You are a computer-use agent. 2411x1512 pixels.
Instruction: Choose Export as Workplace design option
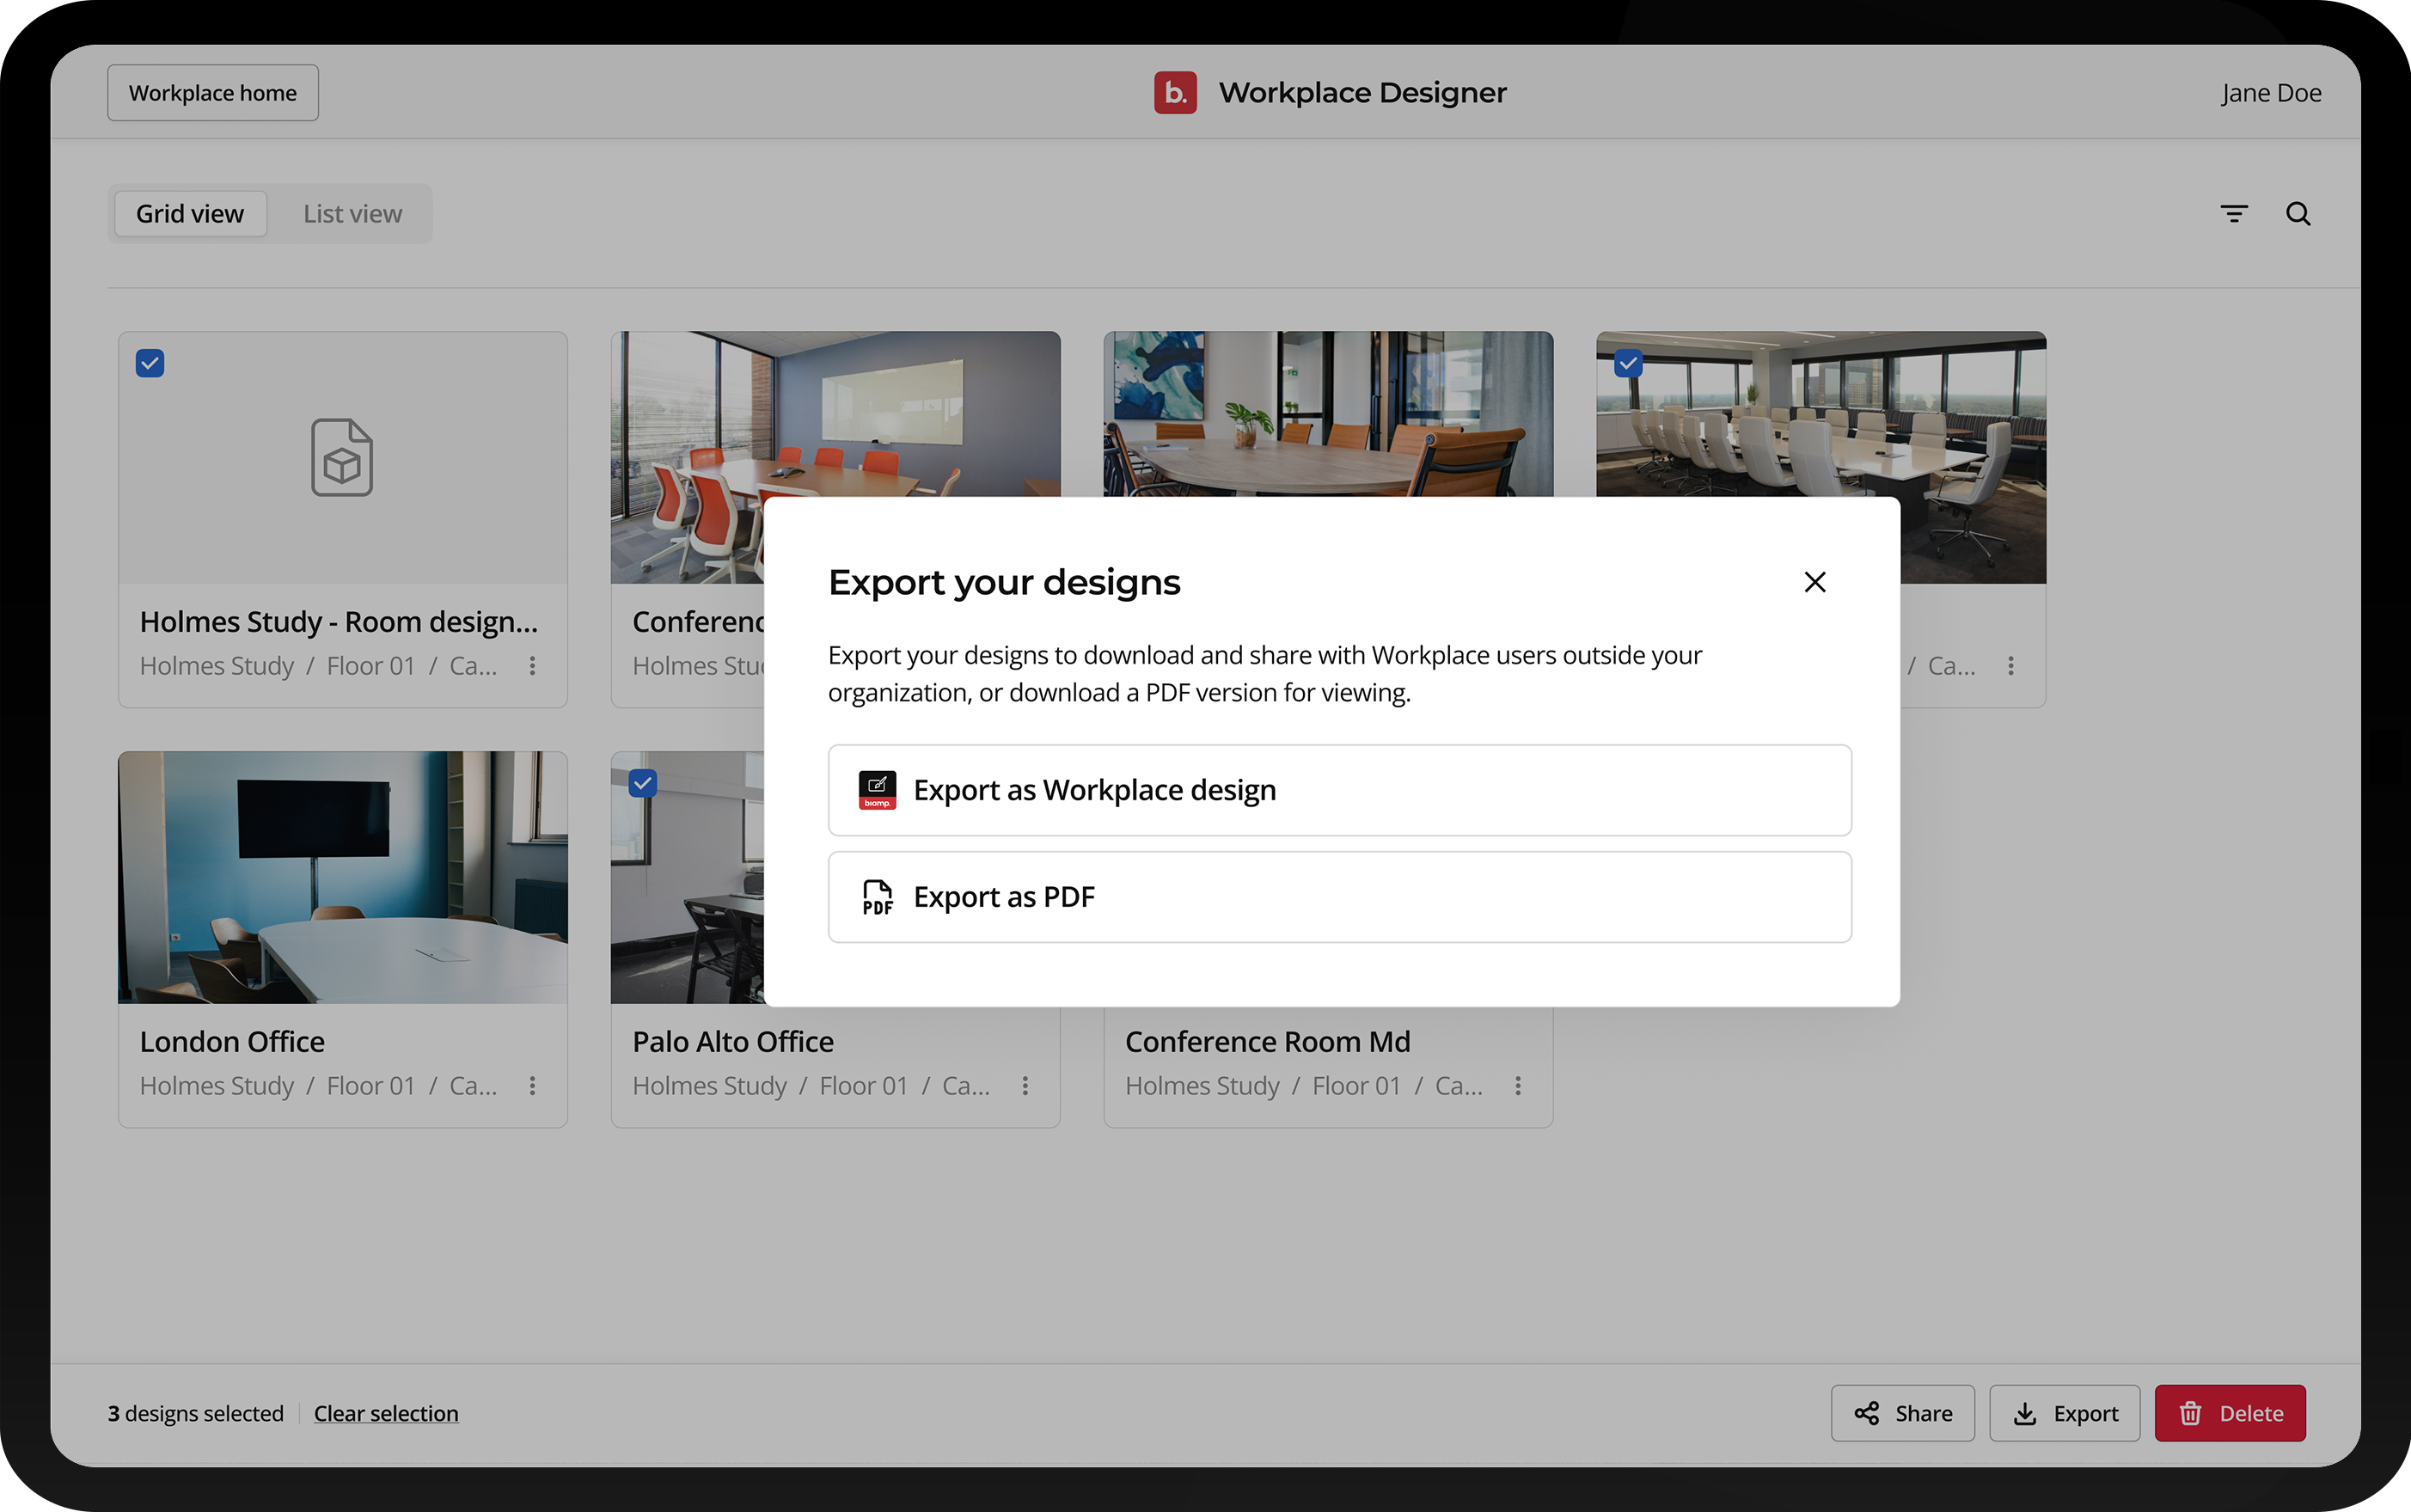click(x=1339, y=790)
